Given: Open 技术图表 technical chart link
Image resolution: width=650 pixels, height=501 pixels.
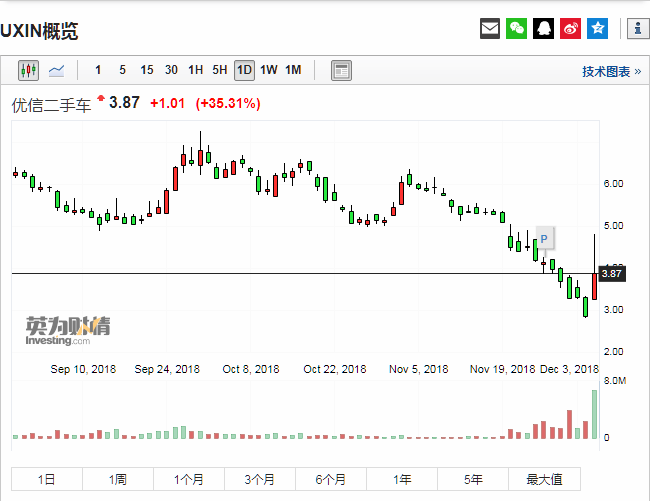Looking at the screenshot, I should (x=611, y=71).
